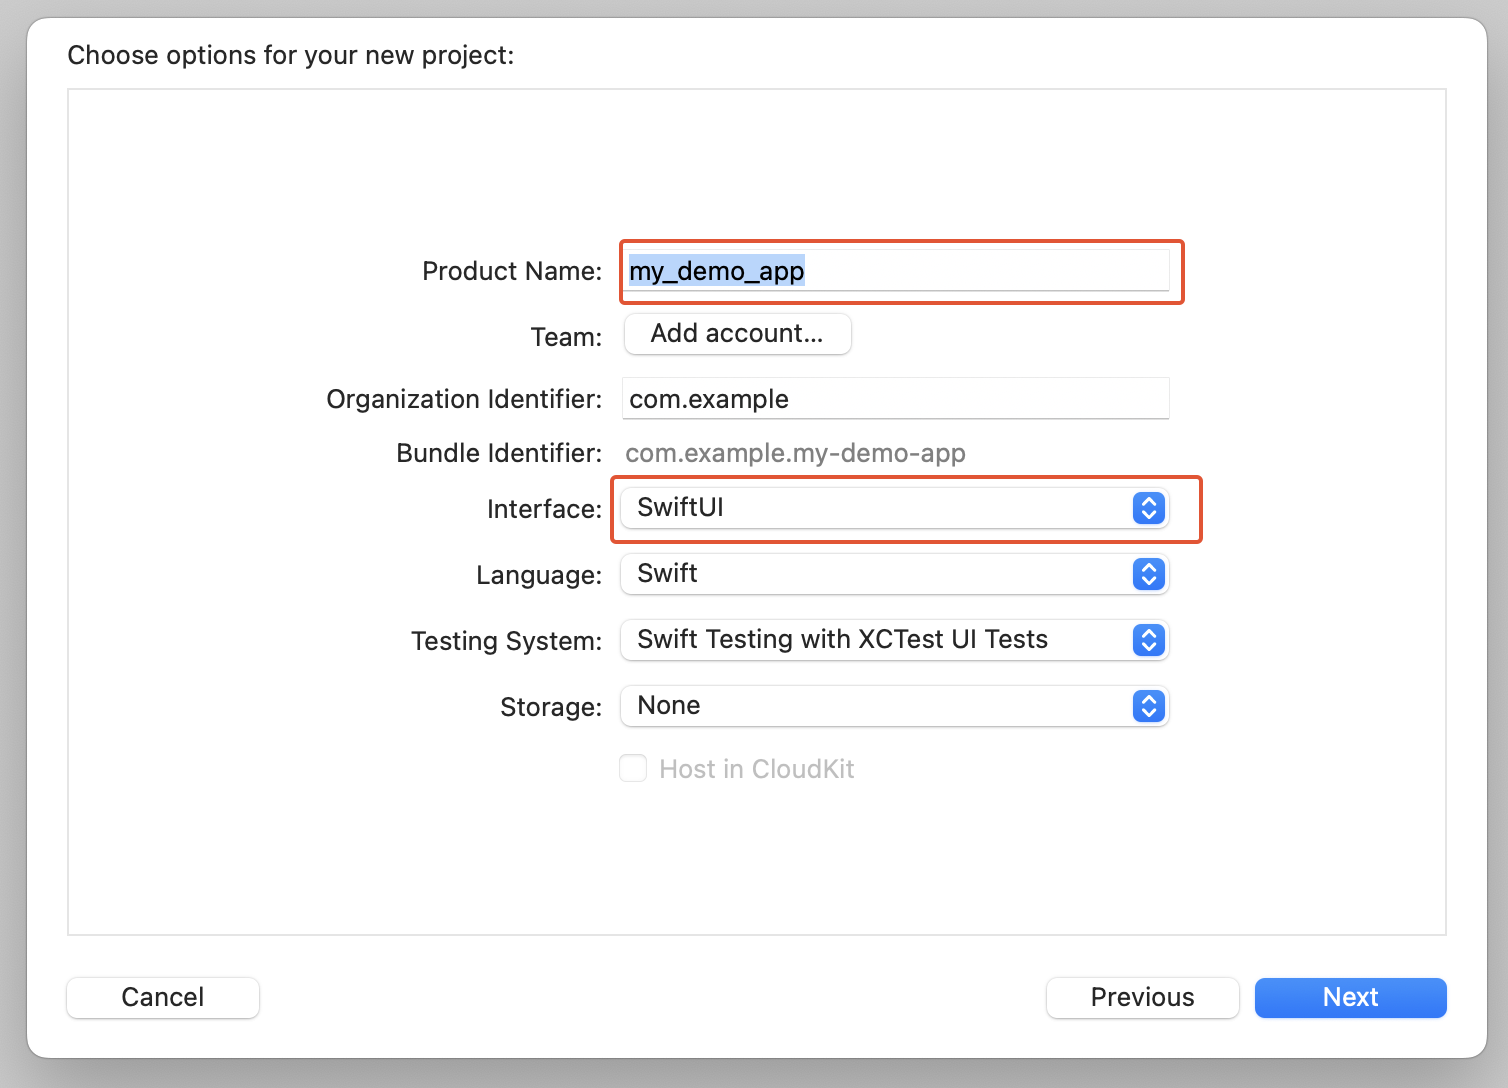Open the Language dropdown set to Swift
The image size is (1508, 1088).
[880, 574]
